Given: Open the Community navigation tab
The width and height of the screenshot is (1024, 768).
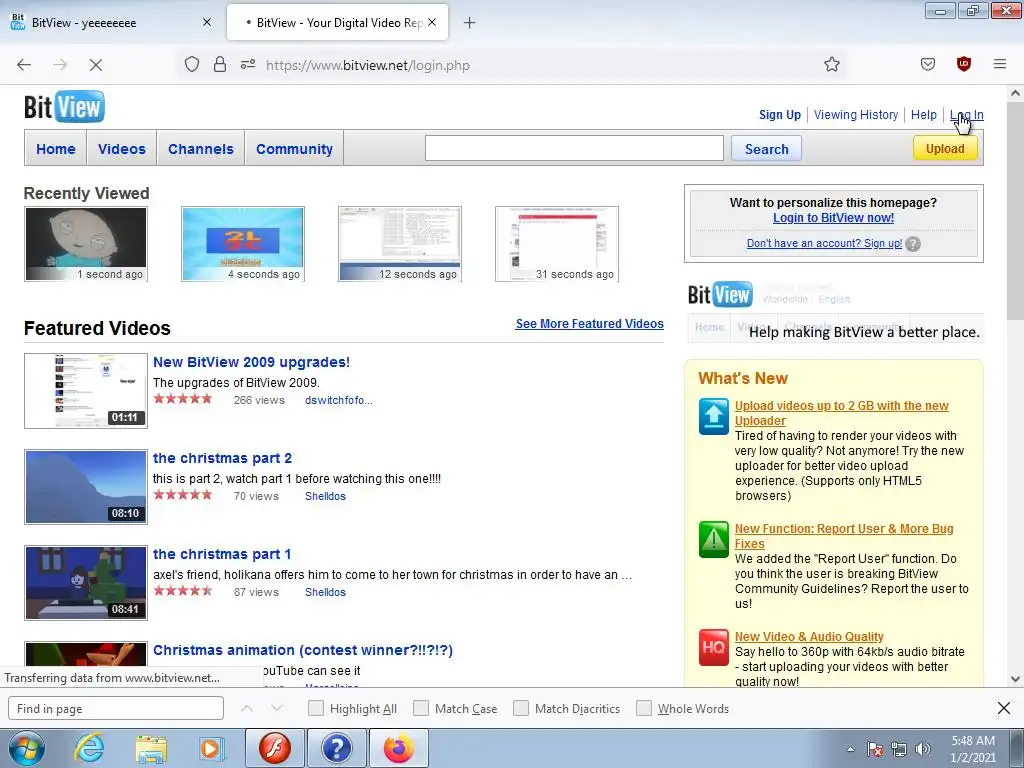Looking at the screenshot, I should [295, 149].
